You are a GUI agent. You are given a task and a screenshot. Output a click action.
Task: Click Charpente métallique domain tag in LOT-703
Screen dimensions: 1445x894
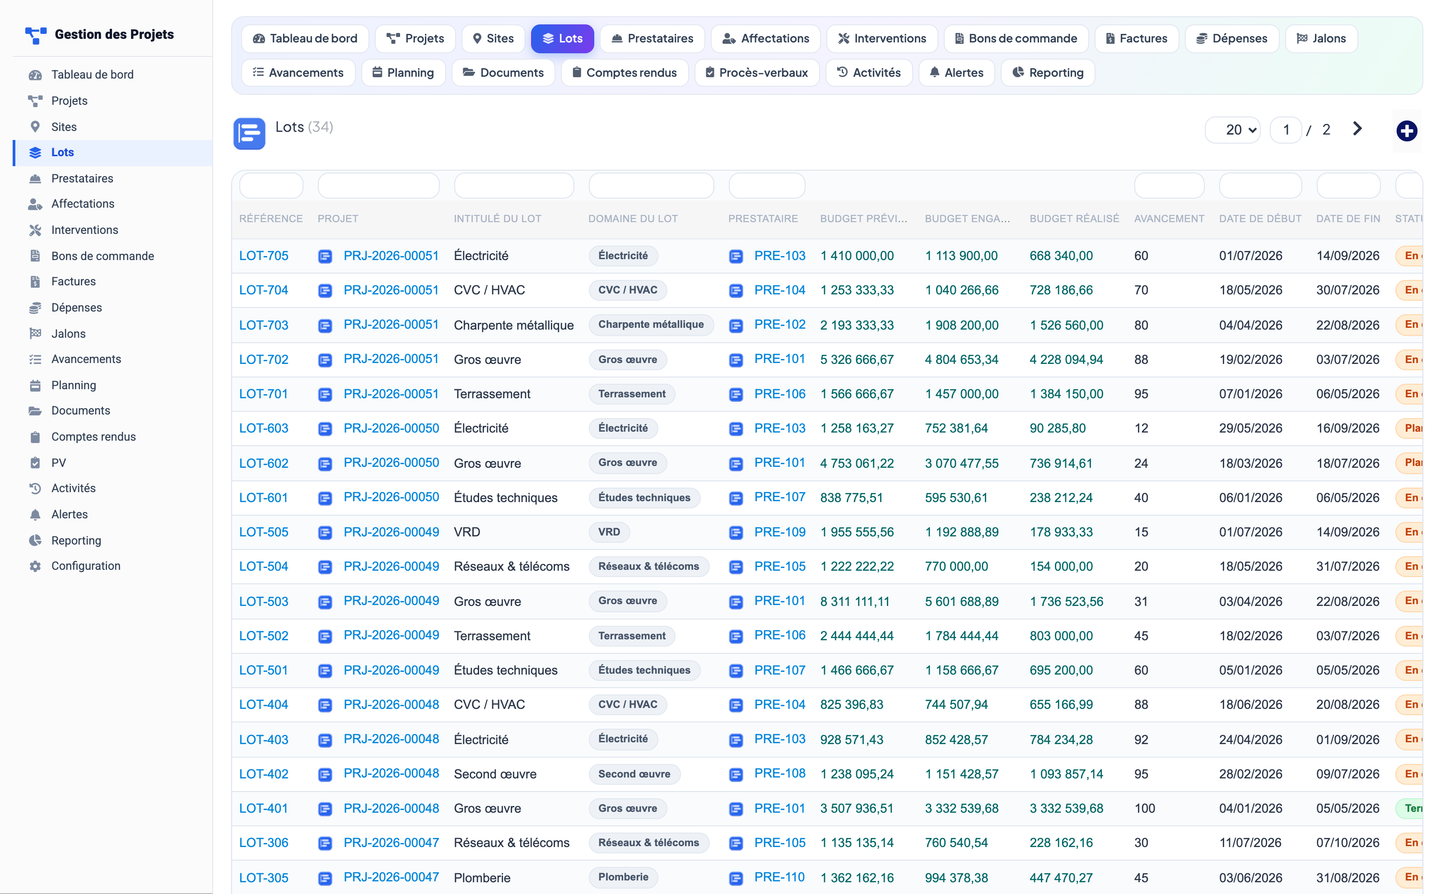[x=651, y=325]
